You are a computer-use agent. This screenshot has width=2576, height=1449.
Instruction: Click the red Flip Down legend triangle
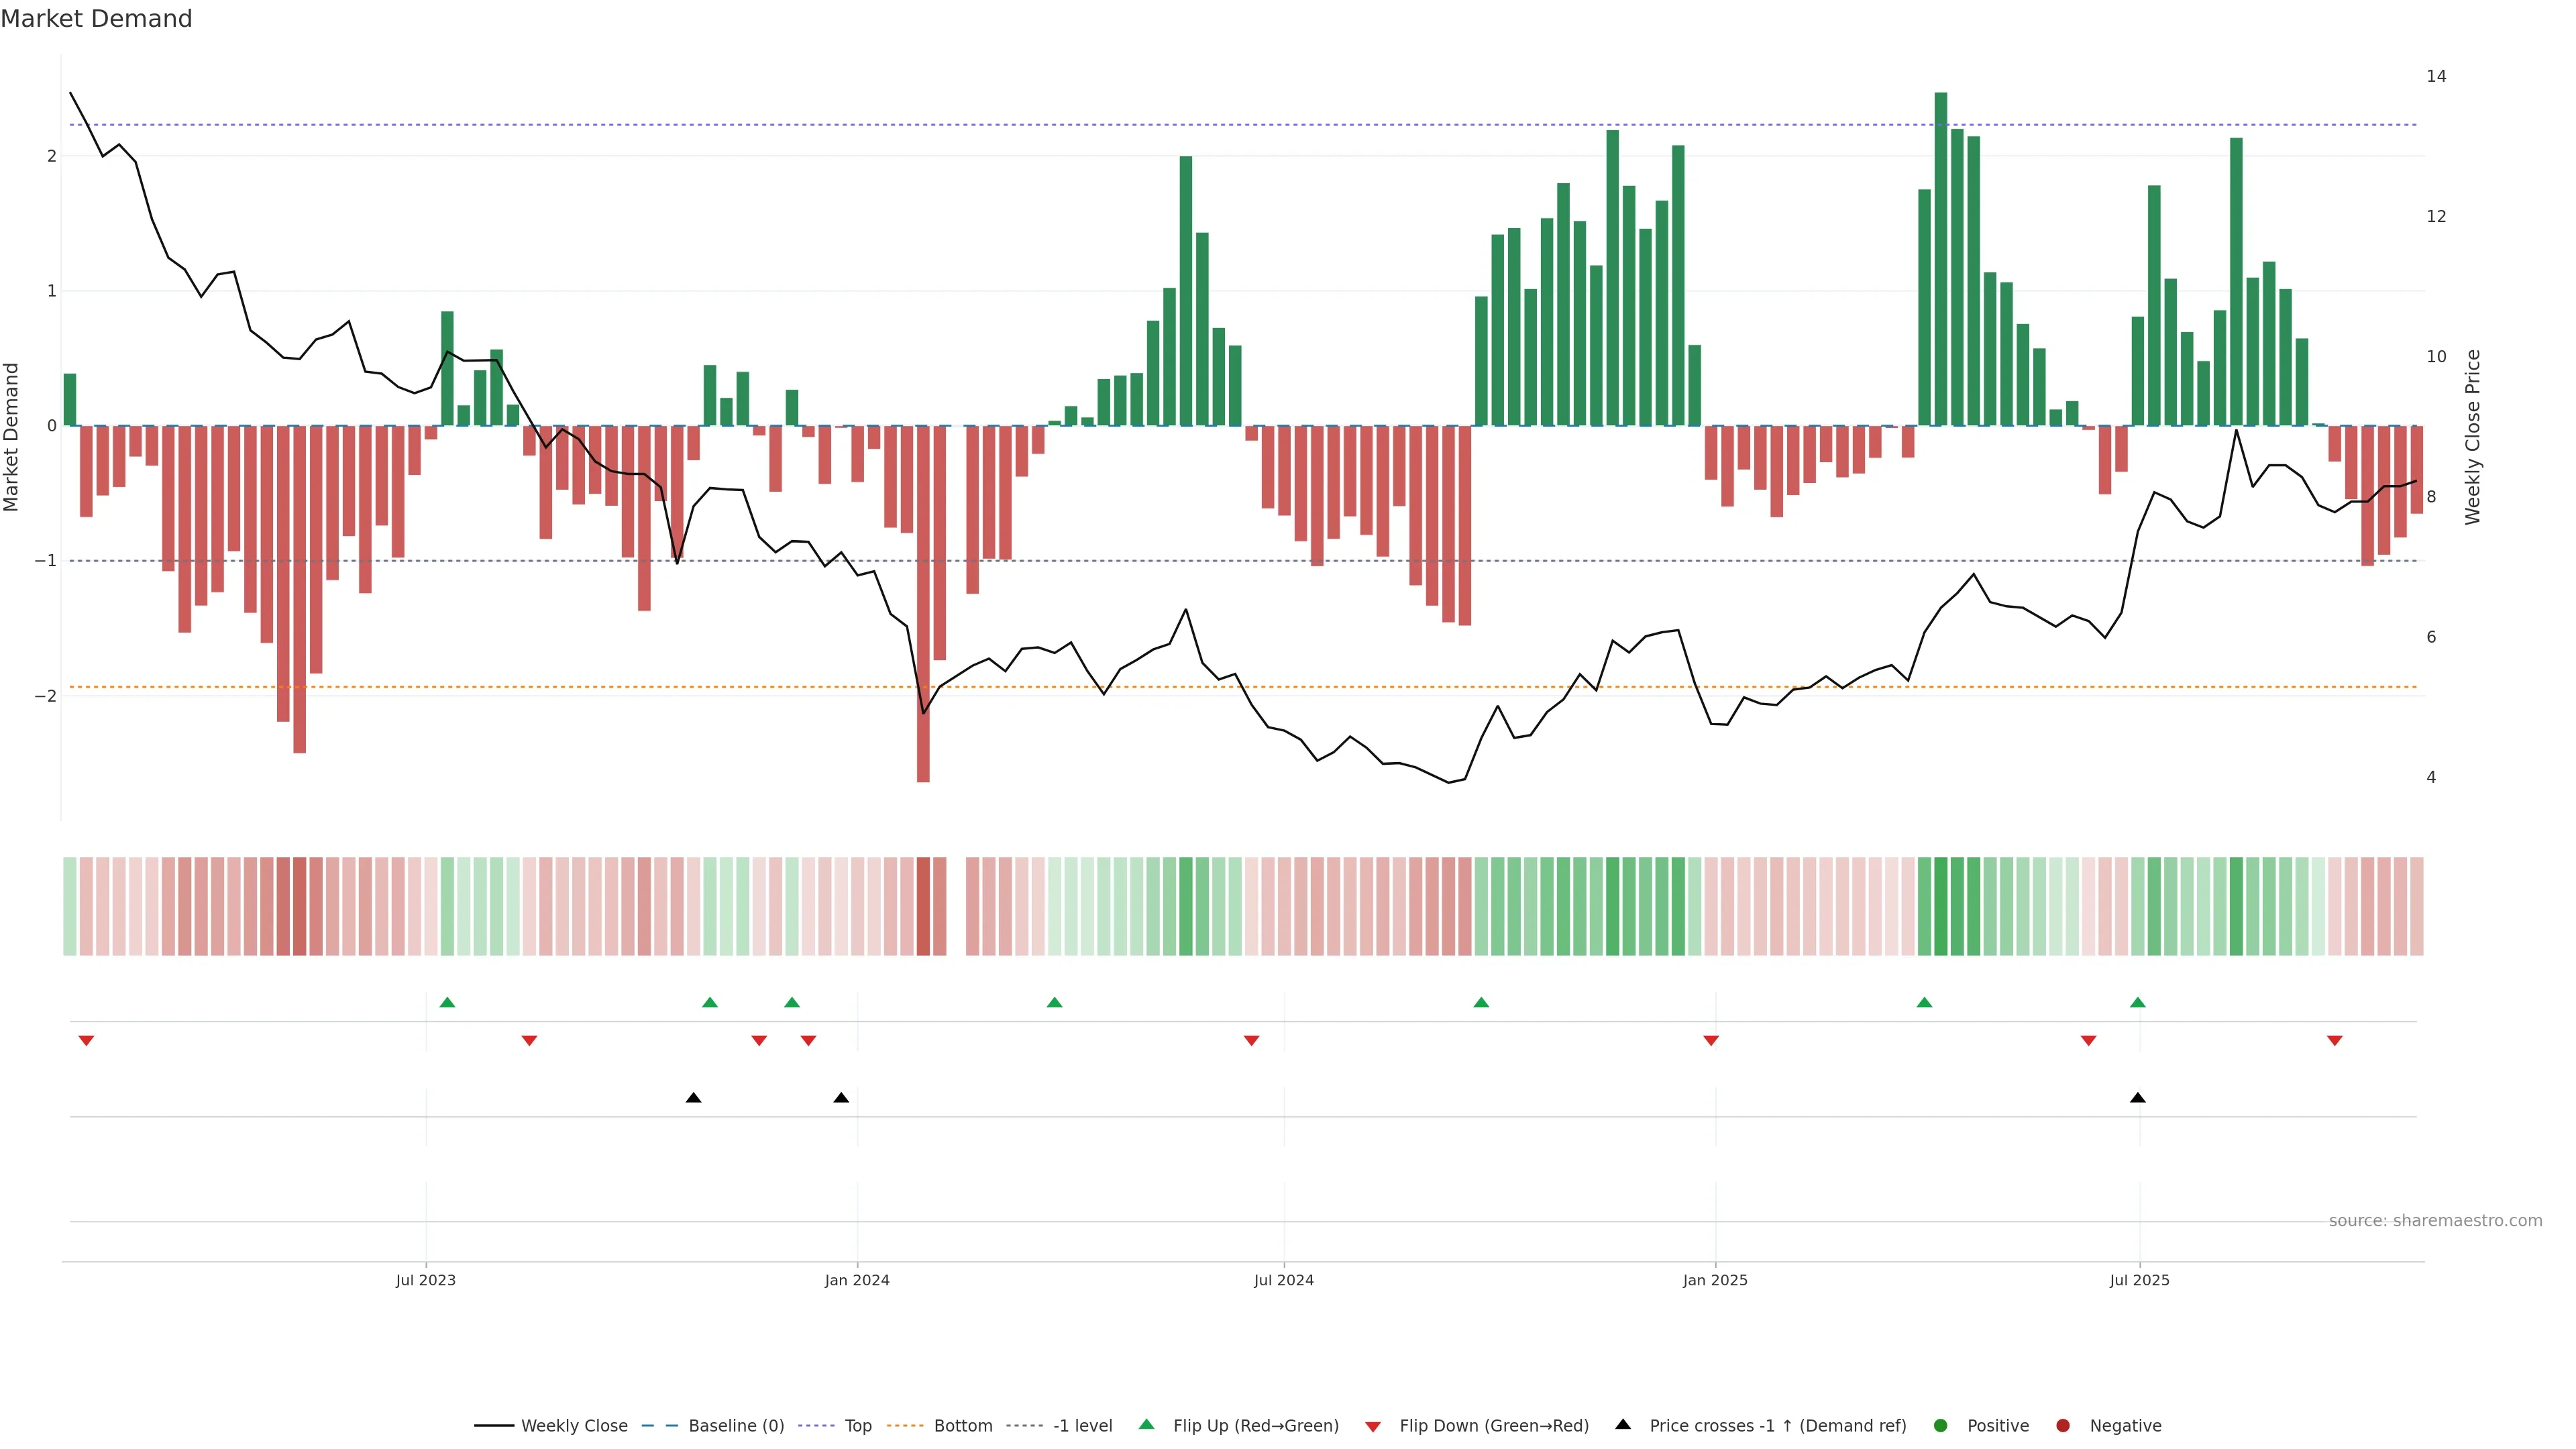pos(1372,1426)
